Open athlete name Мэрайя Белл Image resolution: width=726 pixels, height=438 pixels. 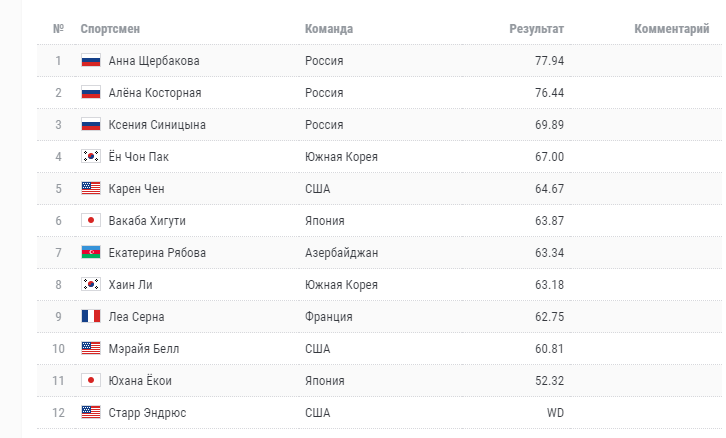point(144,348)
